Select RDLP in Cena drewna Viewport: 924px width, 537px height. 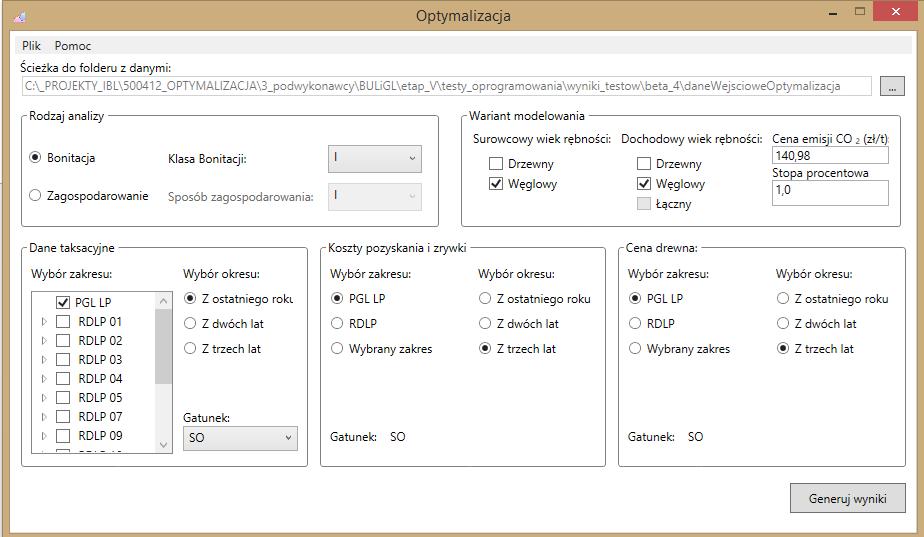tap(635, 323)
